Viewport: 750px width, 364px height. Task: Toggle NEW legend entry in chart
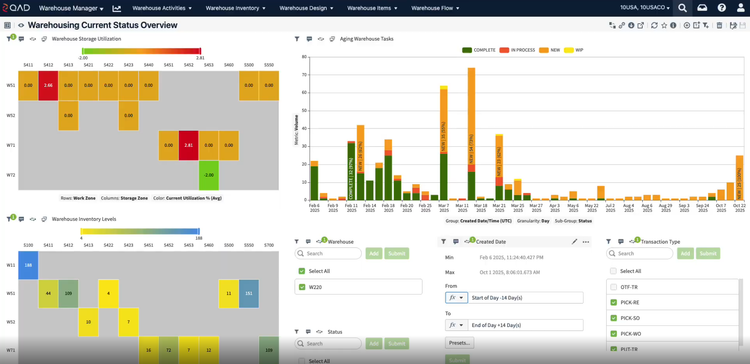pos(550,50)
